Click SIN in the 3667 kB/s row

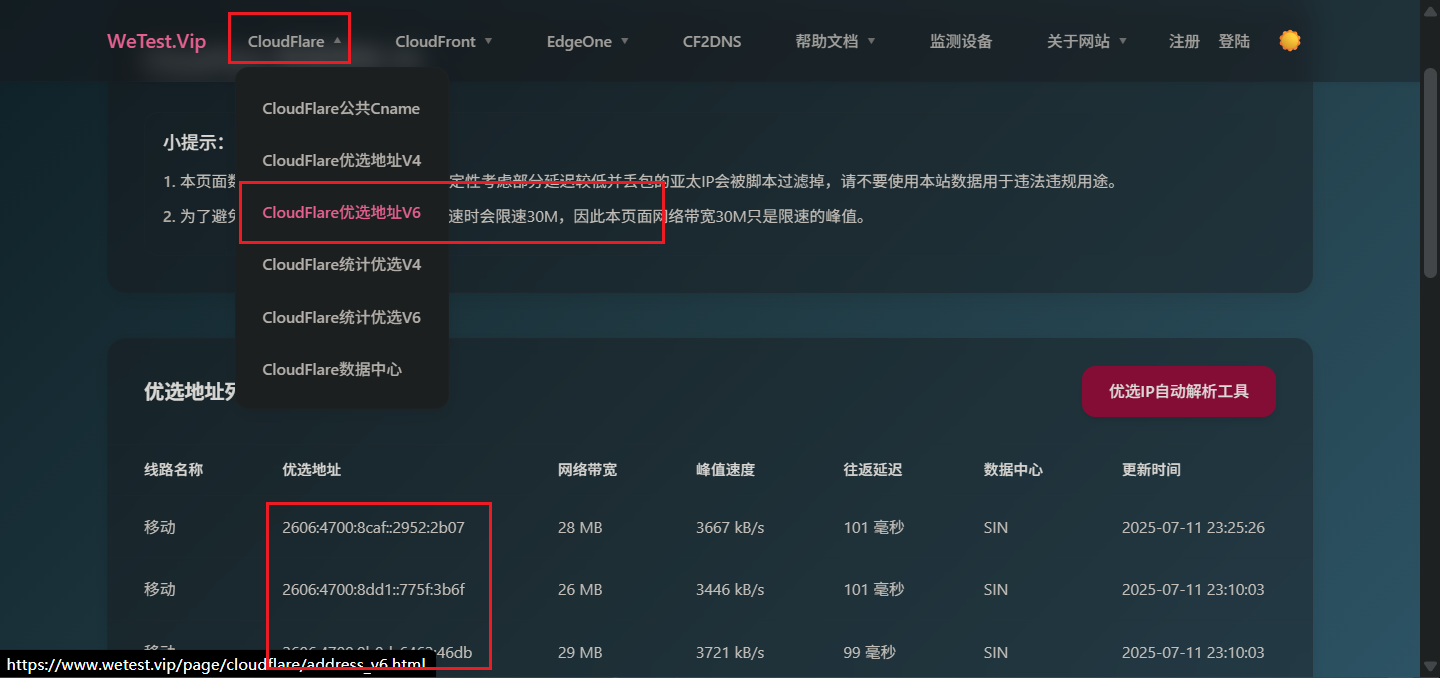996,527
